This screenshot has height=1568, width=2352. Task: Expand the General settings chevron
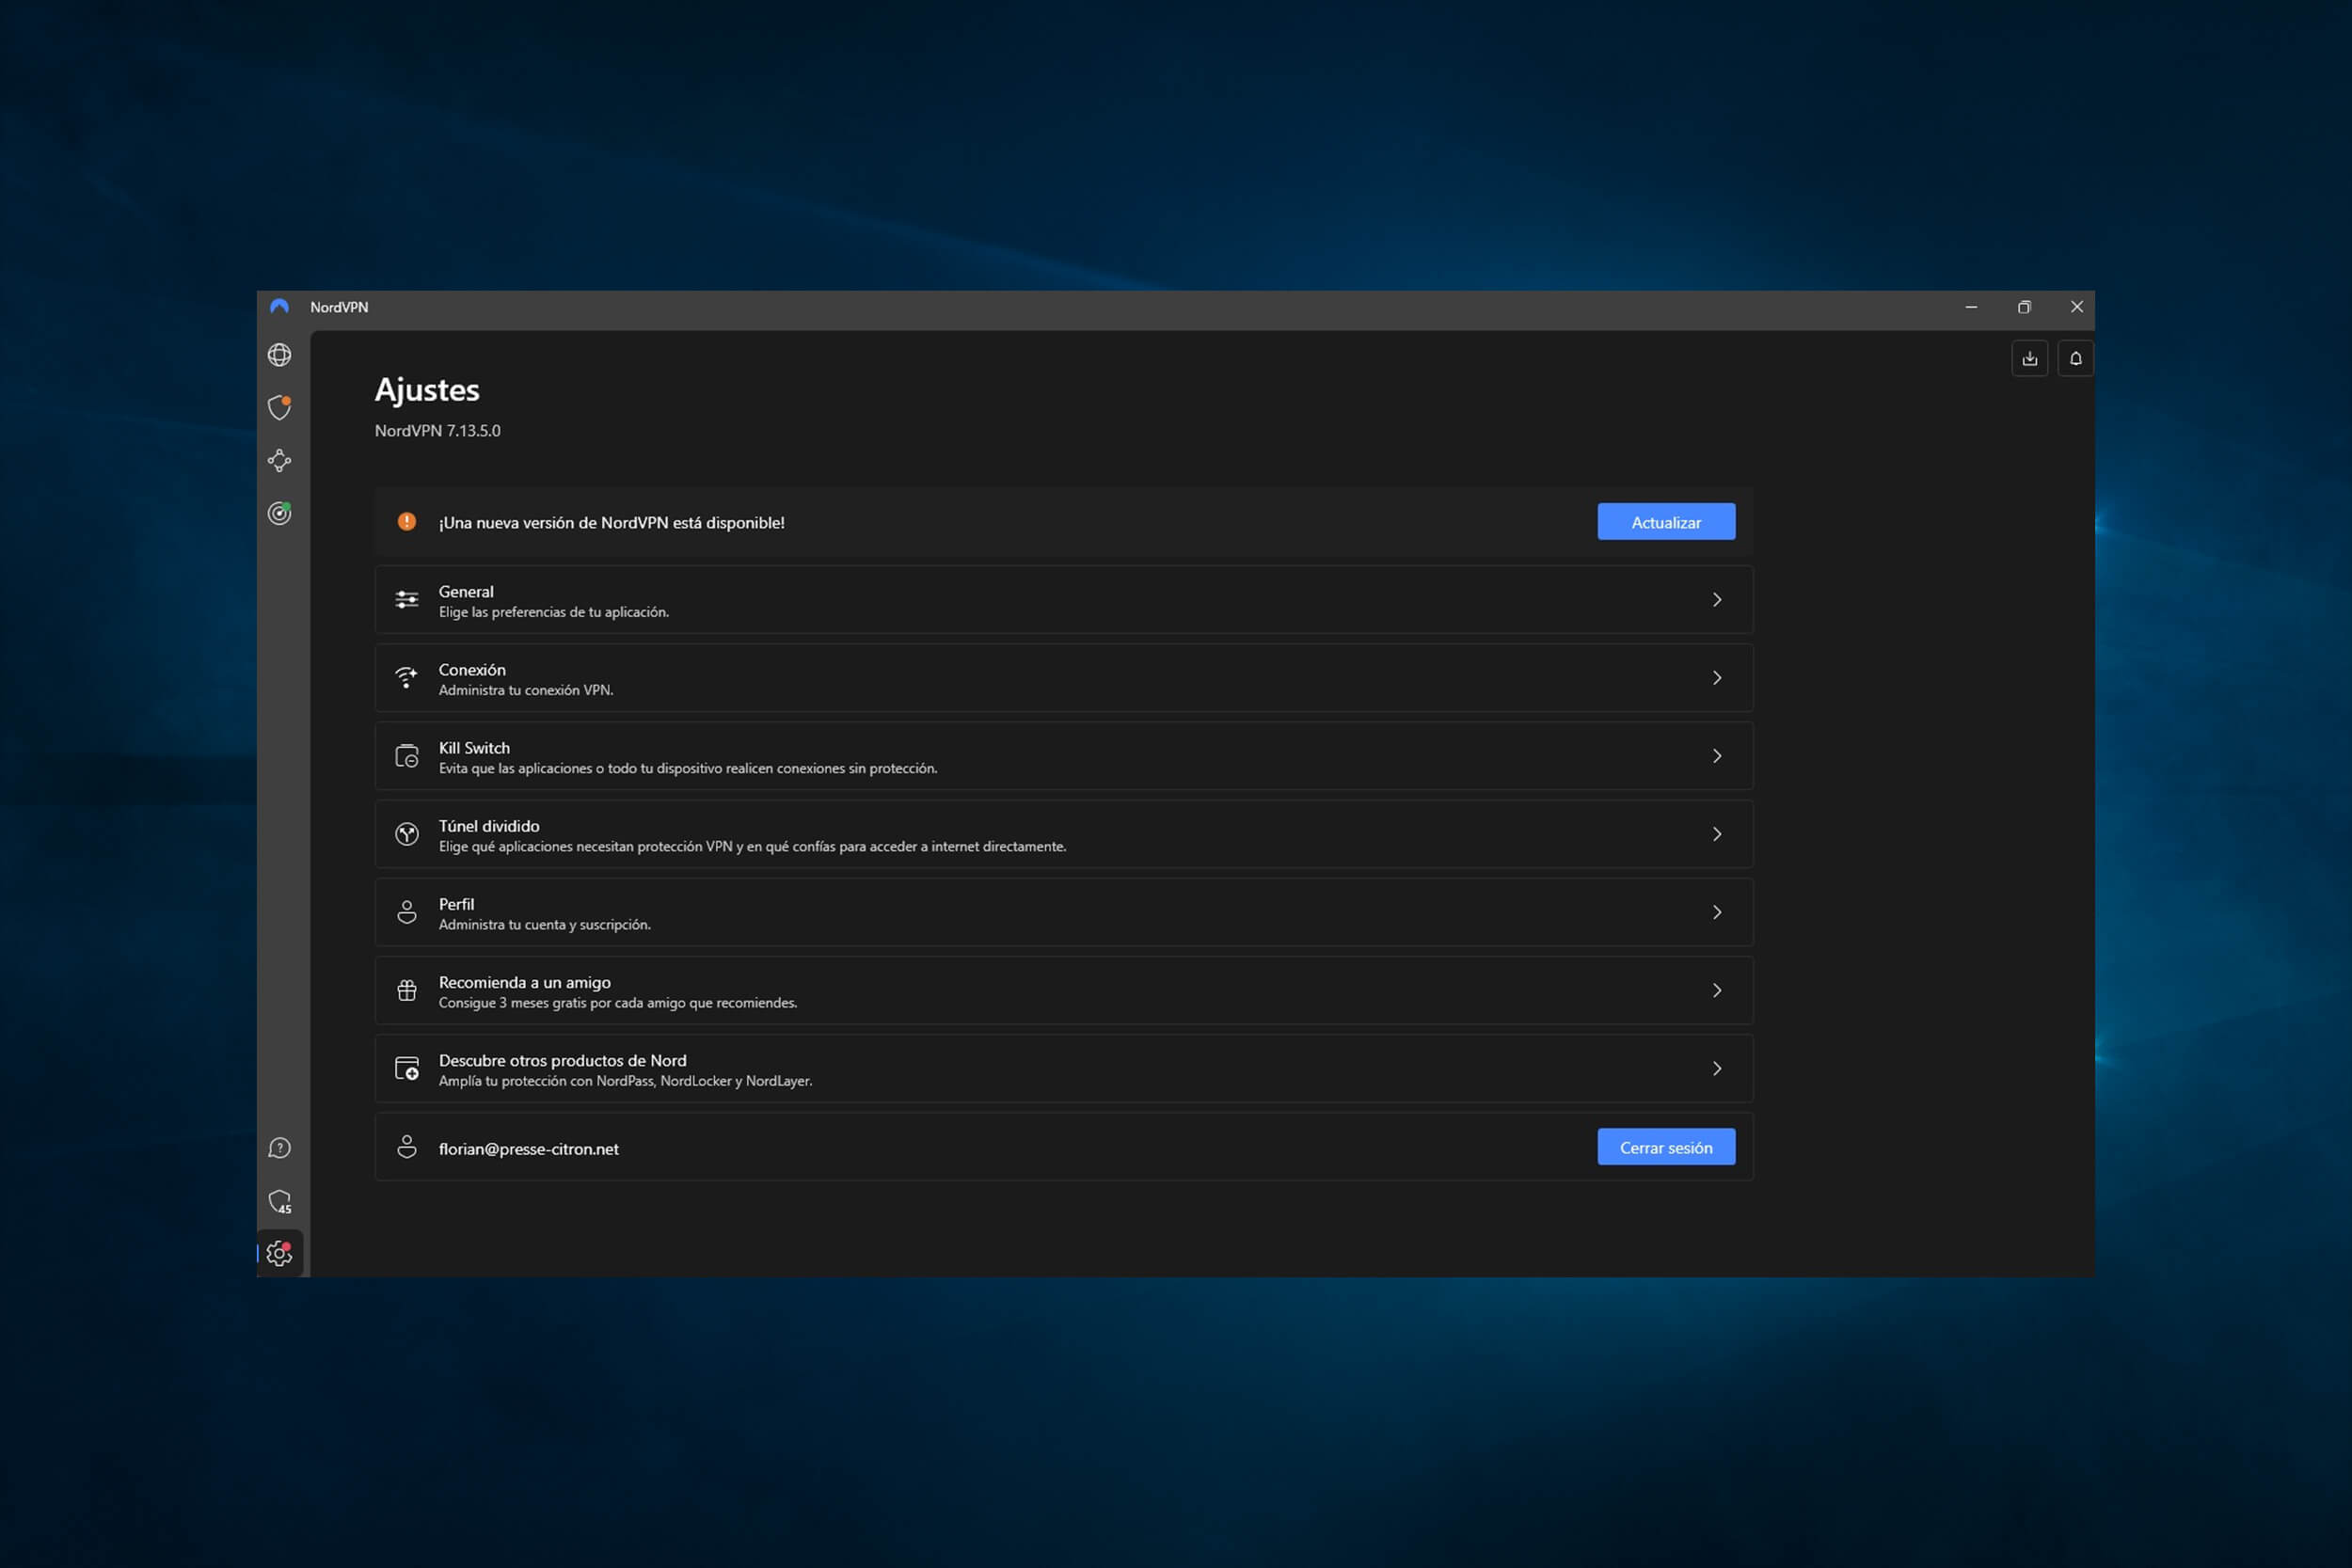pyautogui.click(x=1717, y=599)
